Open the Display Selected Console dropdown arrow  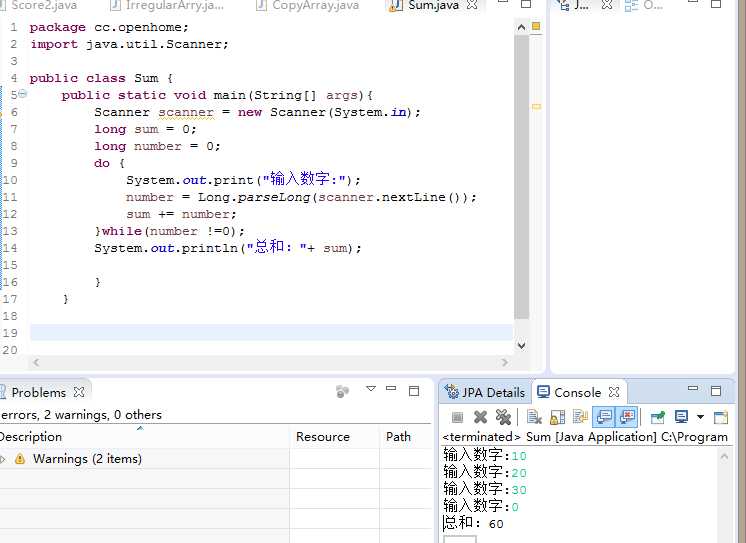(700, 417)
